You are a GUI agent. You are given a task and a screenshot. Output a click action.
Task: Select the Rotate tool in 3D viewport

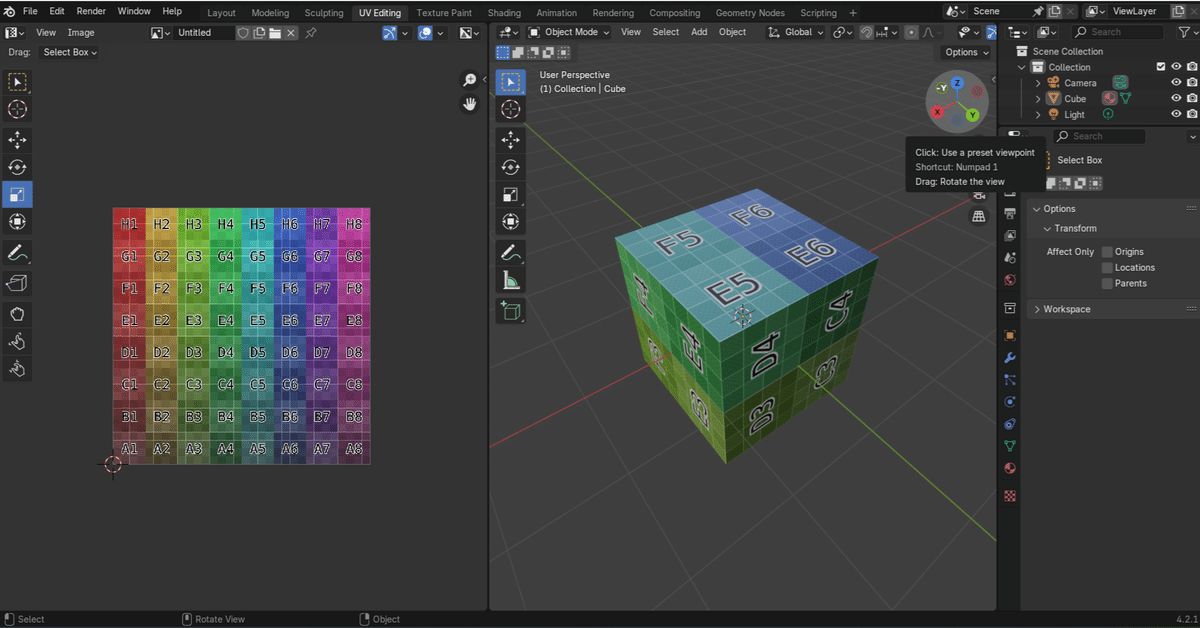click(510, 167)
